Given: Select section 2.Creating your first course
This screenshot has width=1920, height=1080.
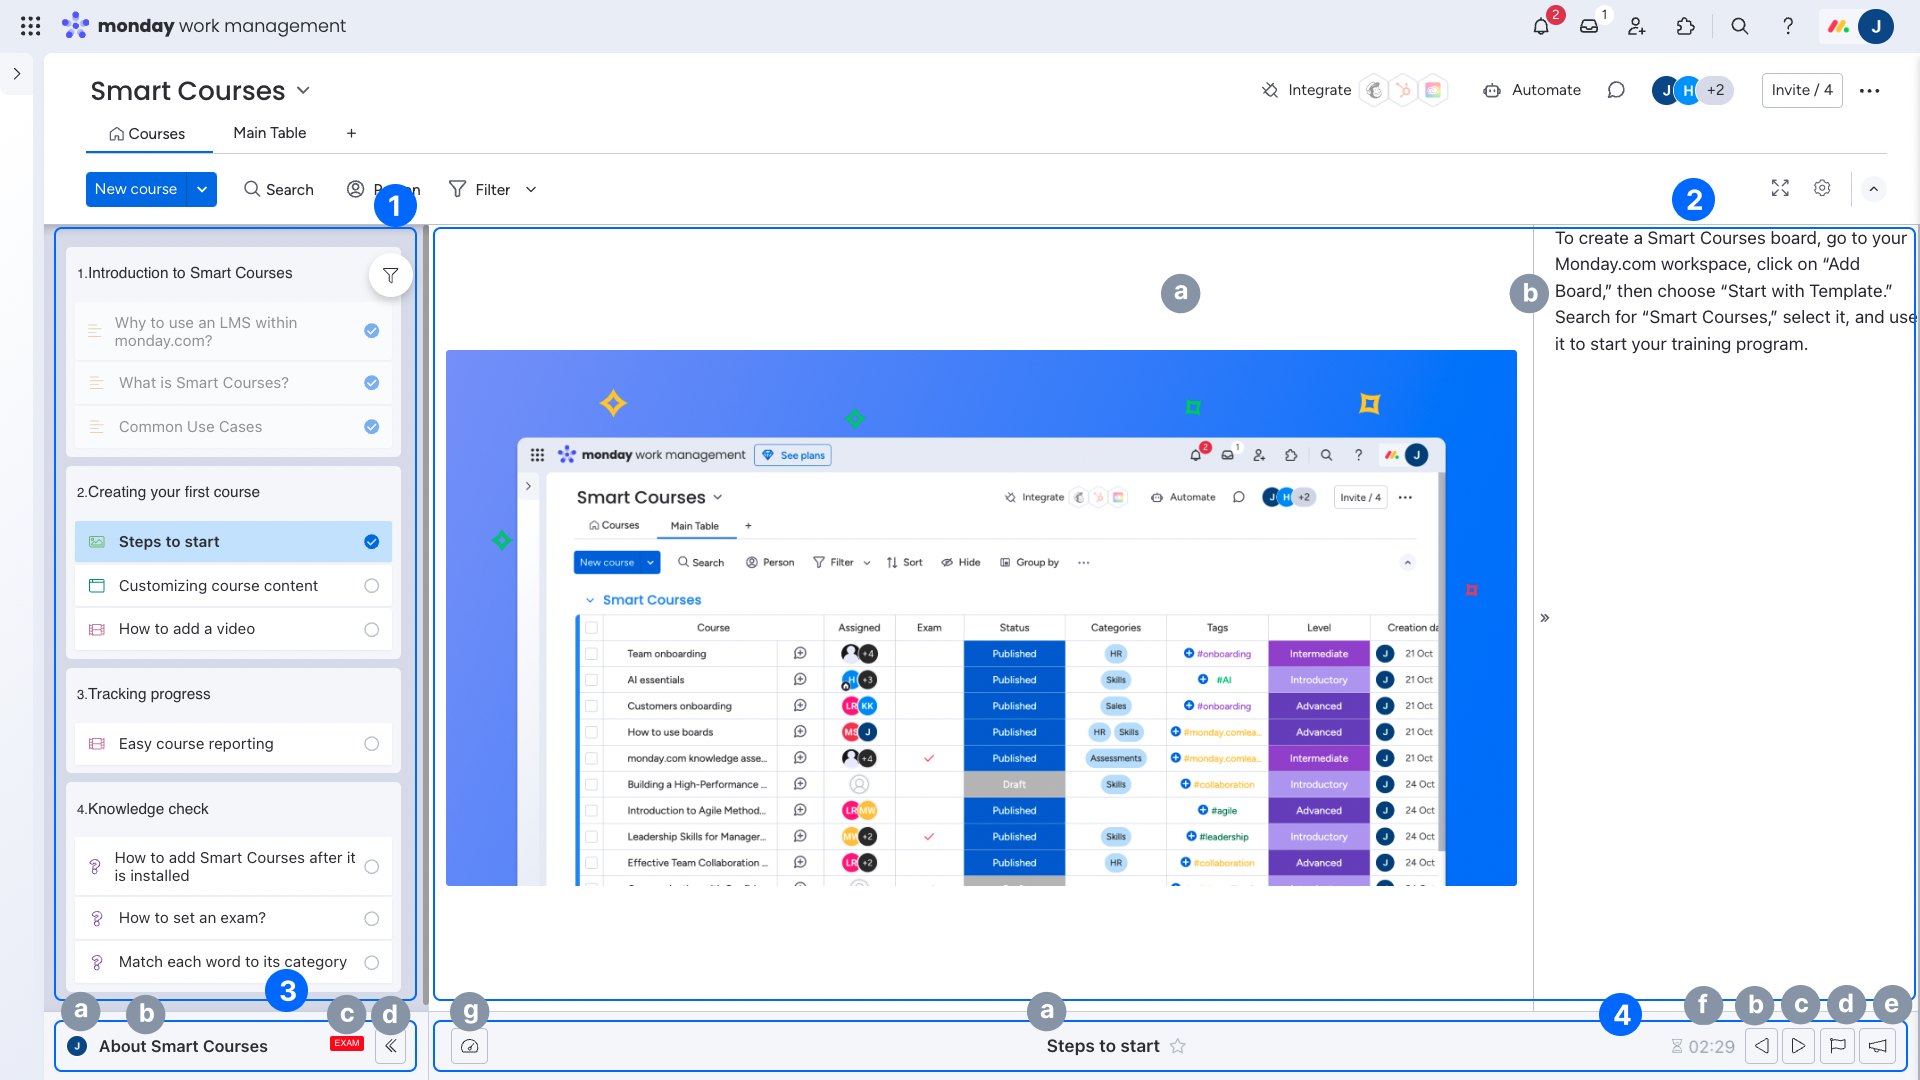Looking at the screenshot, I should [168, 492].
